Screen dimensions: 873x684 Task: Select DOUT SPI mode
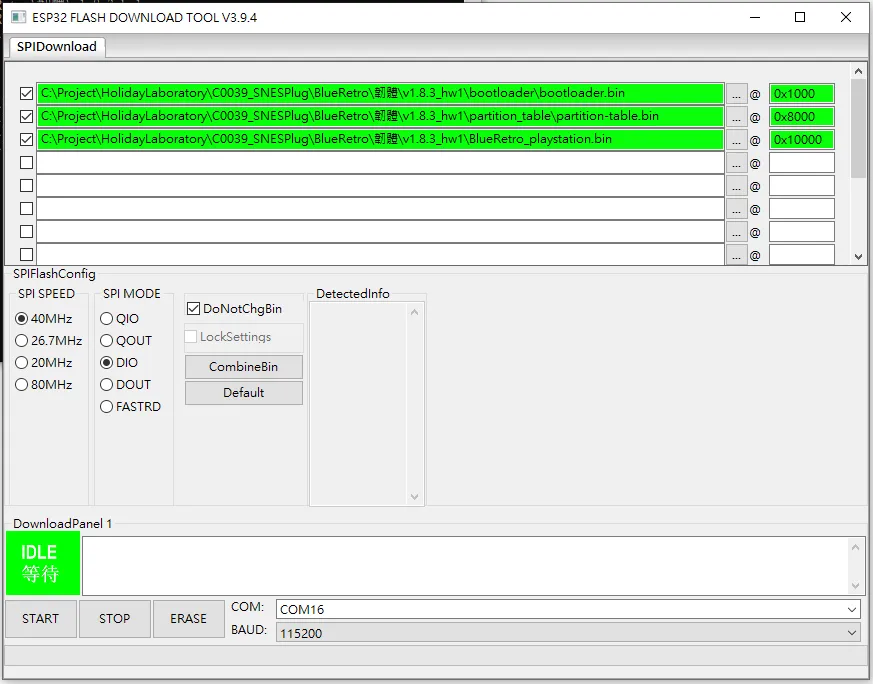click(125, 385)
